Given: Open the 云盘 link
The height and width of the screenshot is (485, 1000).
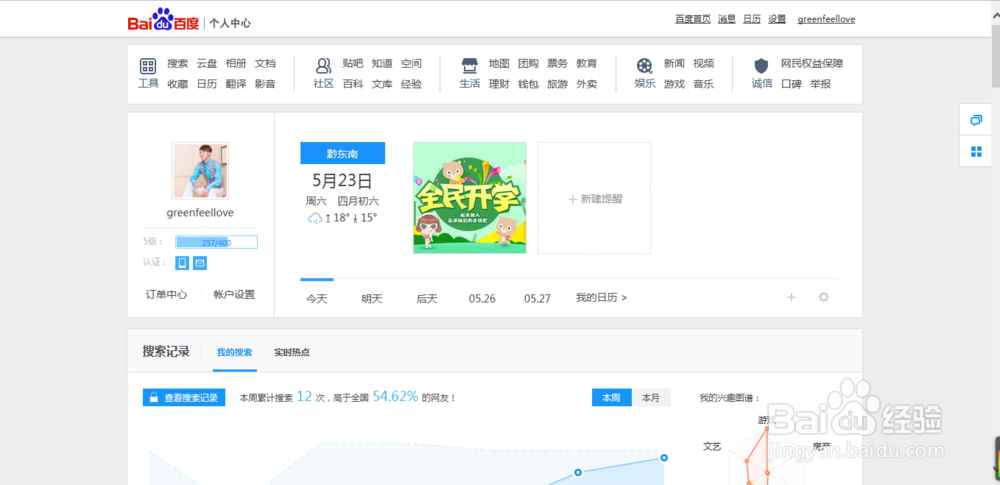Looking at the screenshot, I should [x=207, y=63].
